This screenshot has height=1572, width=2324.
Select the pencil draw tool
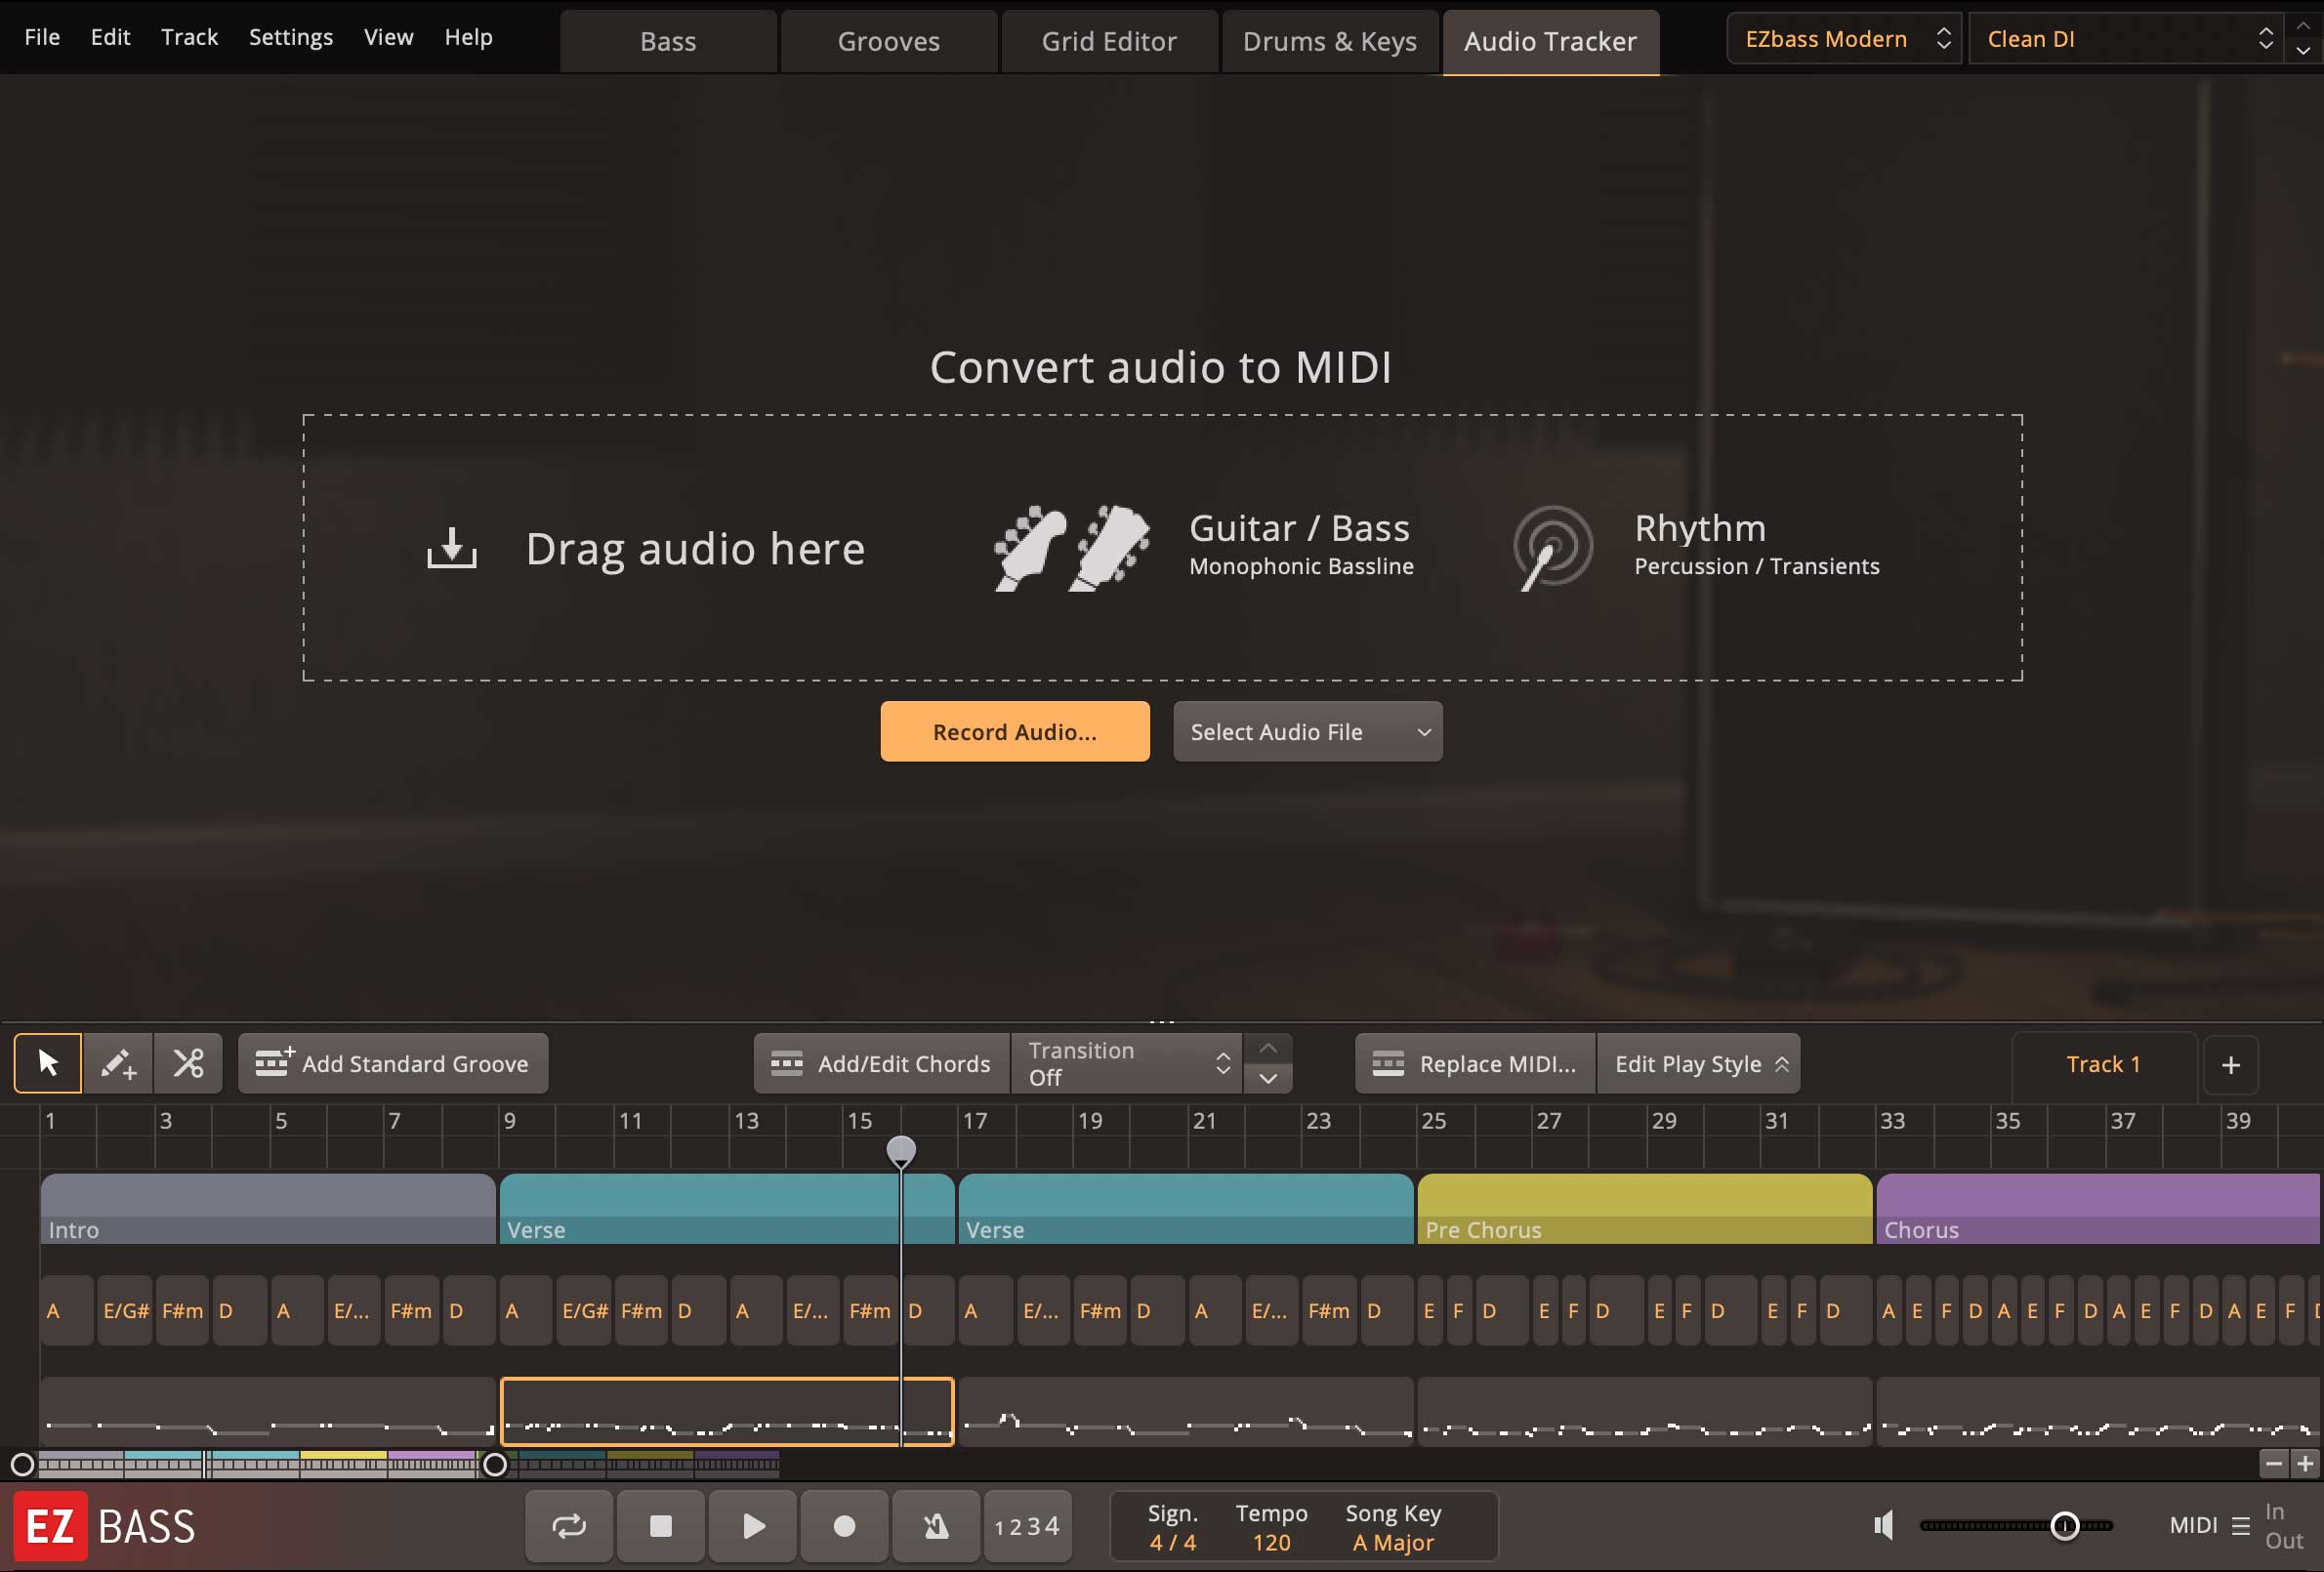click(118, 1063)
